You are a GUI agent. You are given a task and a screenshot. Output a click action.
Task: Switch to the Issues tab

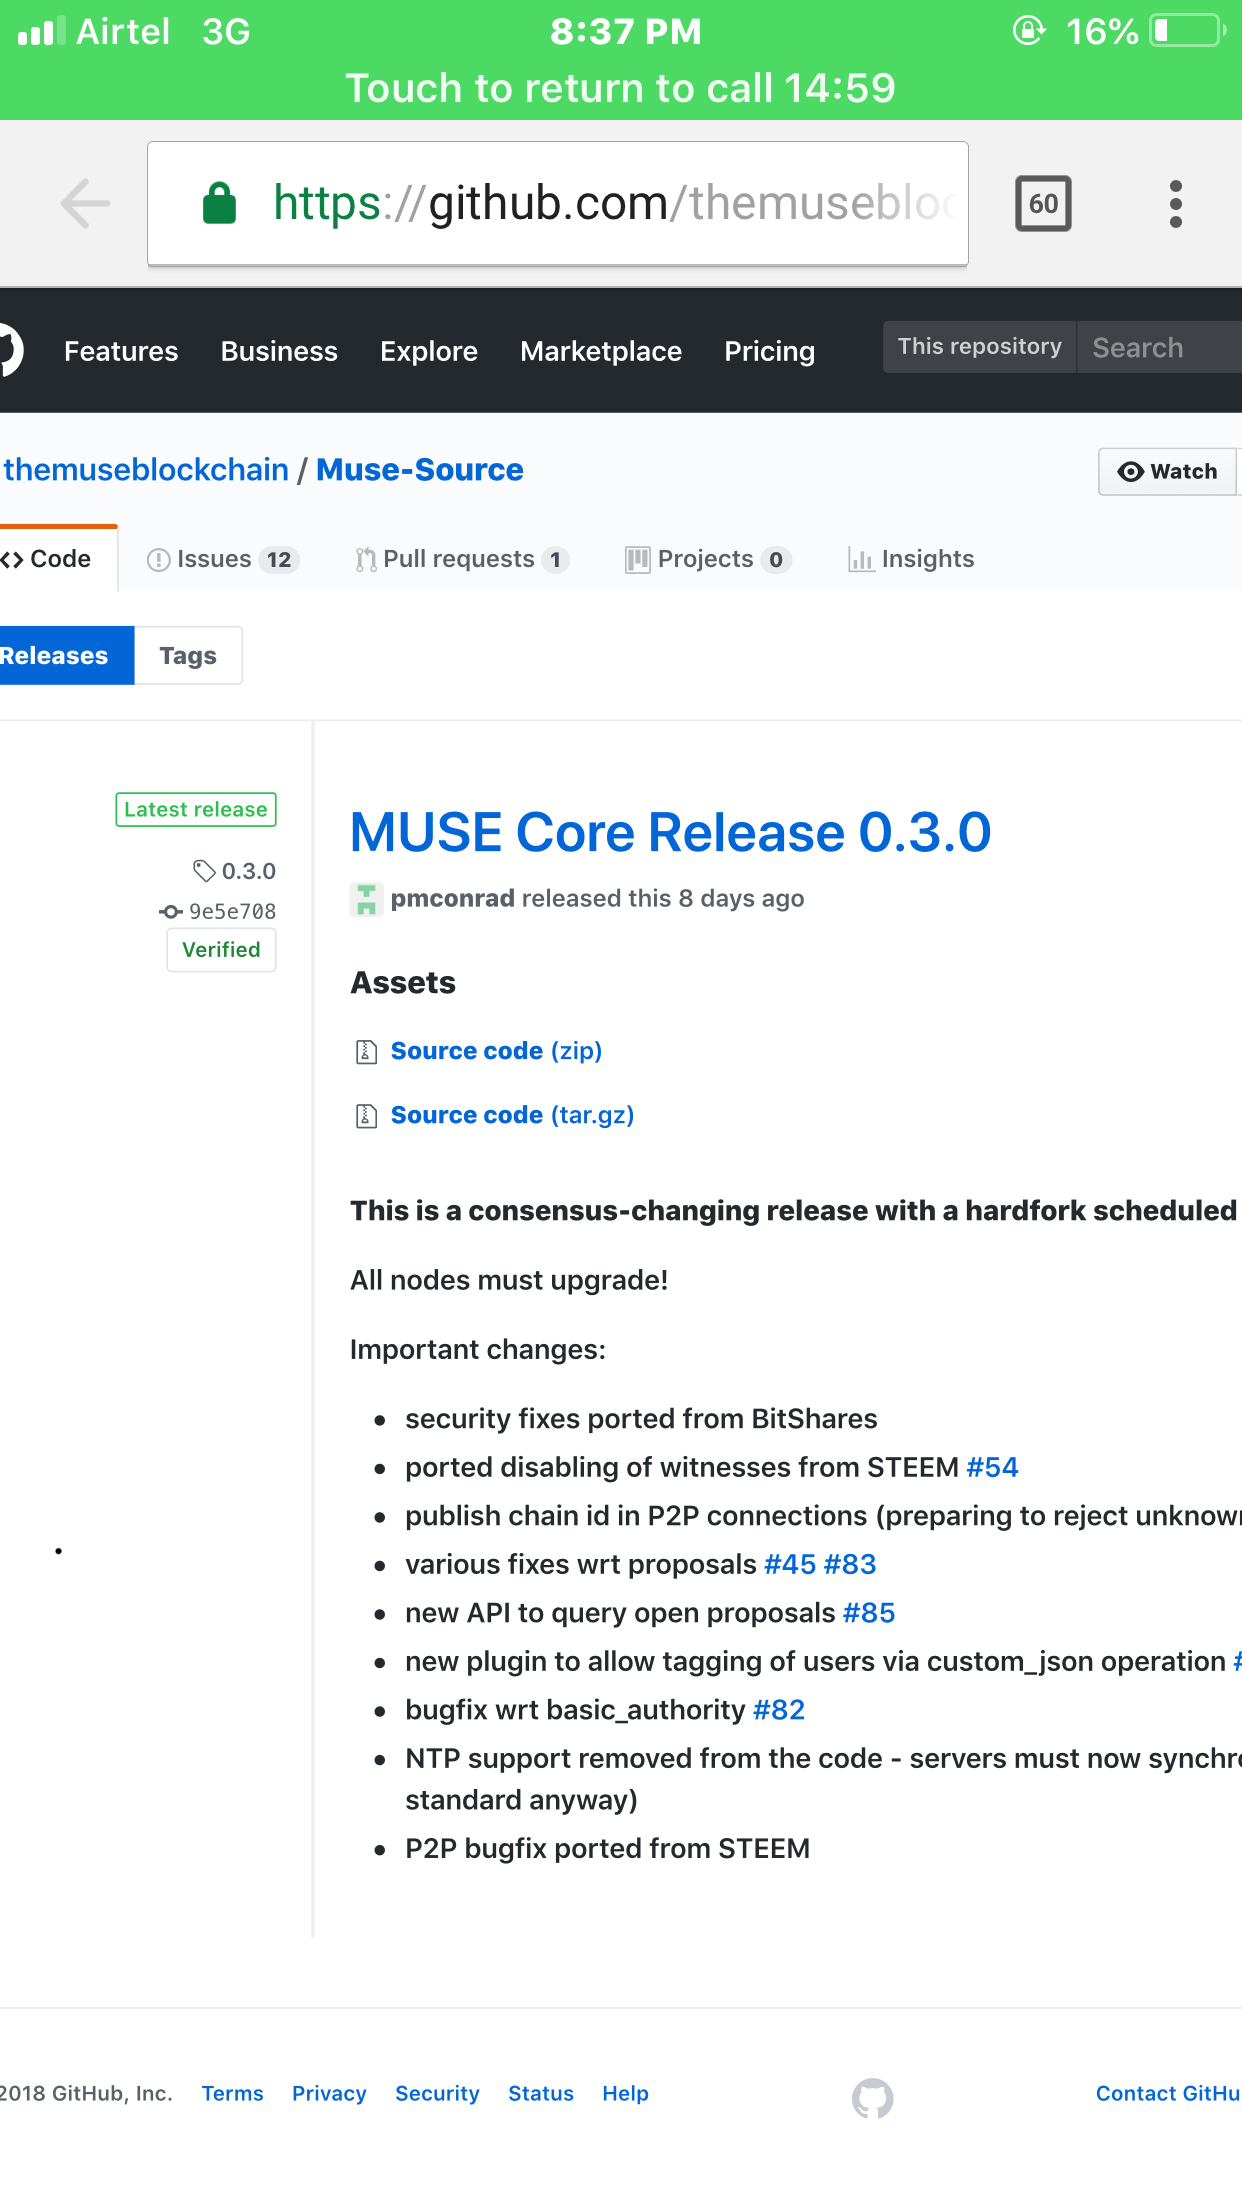coord(222,559)
